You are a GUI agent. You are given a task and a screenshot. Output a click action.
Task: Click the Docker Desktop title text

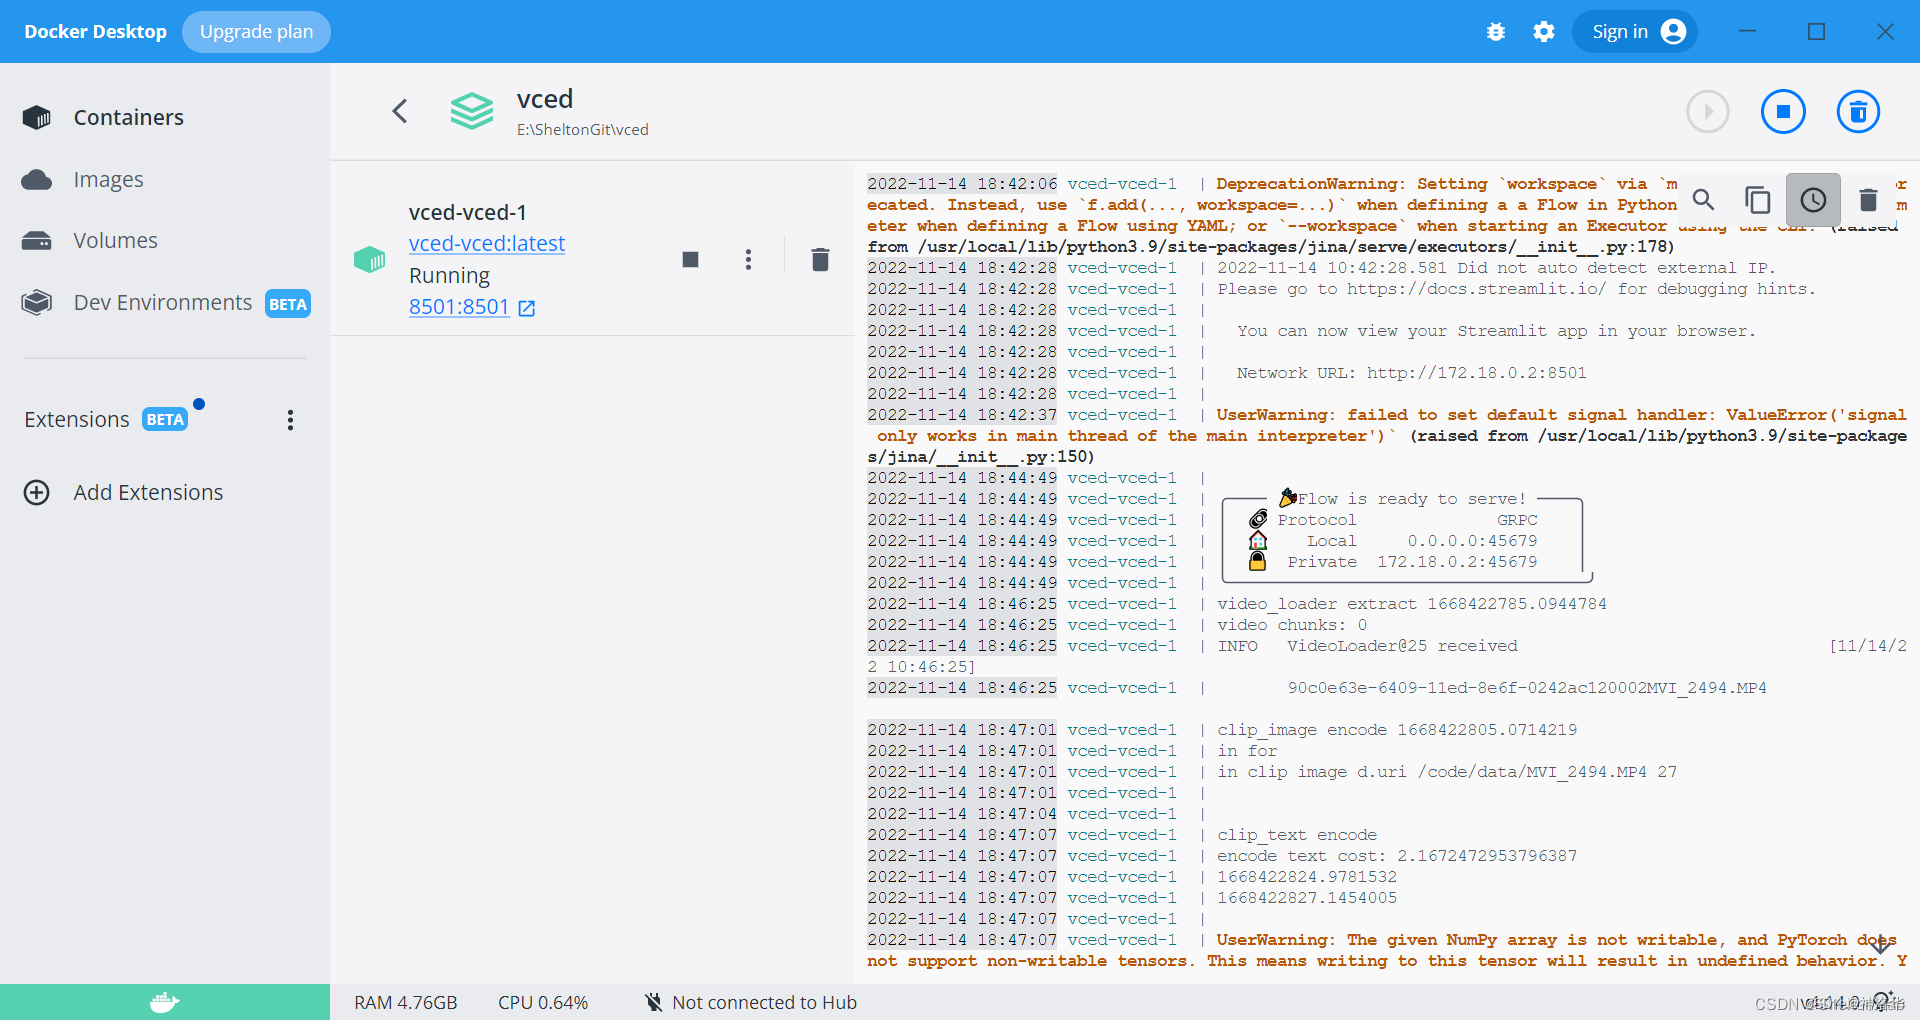[95, 32]
